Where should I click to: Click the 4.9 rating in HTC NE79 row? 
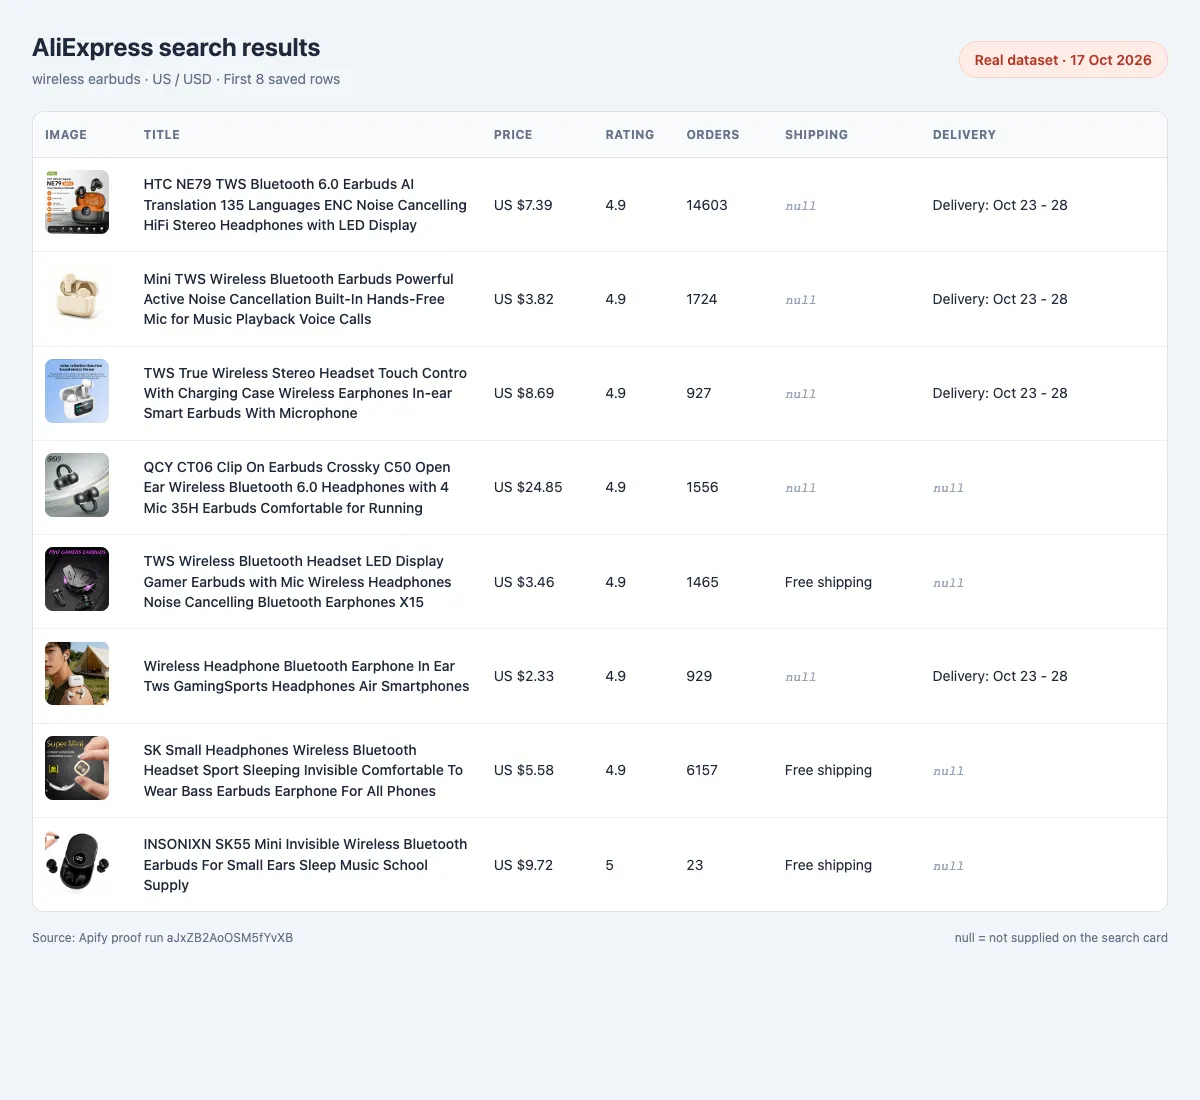point(615,205)
